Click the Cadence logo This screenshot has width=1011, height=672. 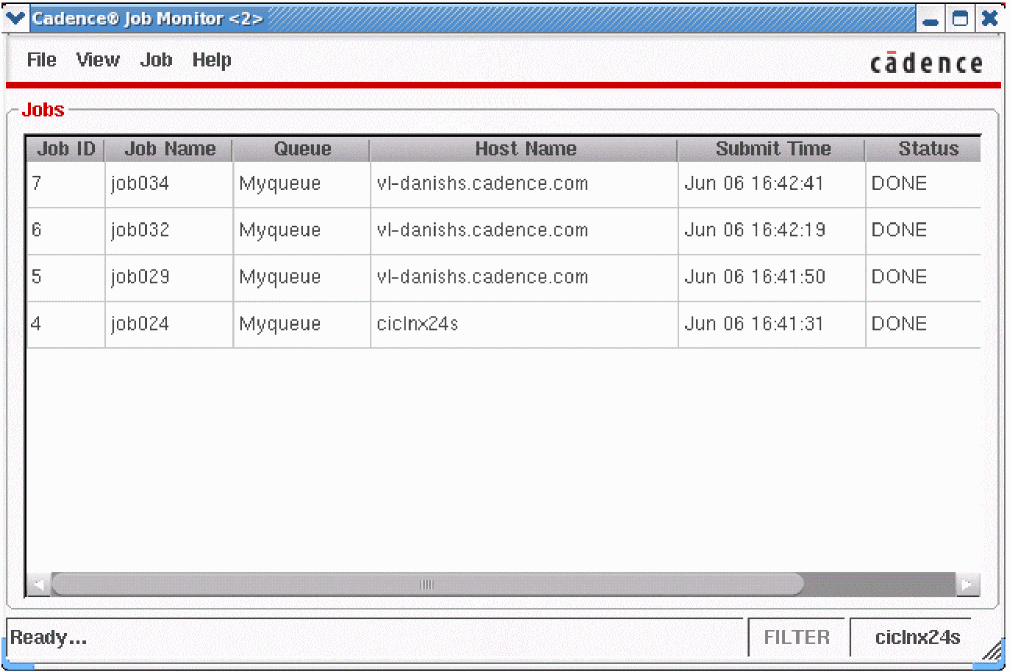pos(926,63)
